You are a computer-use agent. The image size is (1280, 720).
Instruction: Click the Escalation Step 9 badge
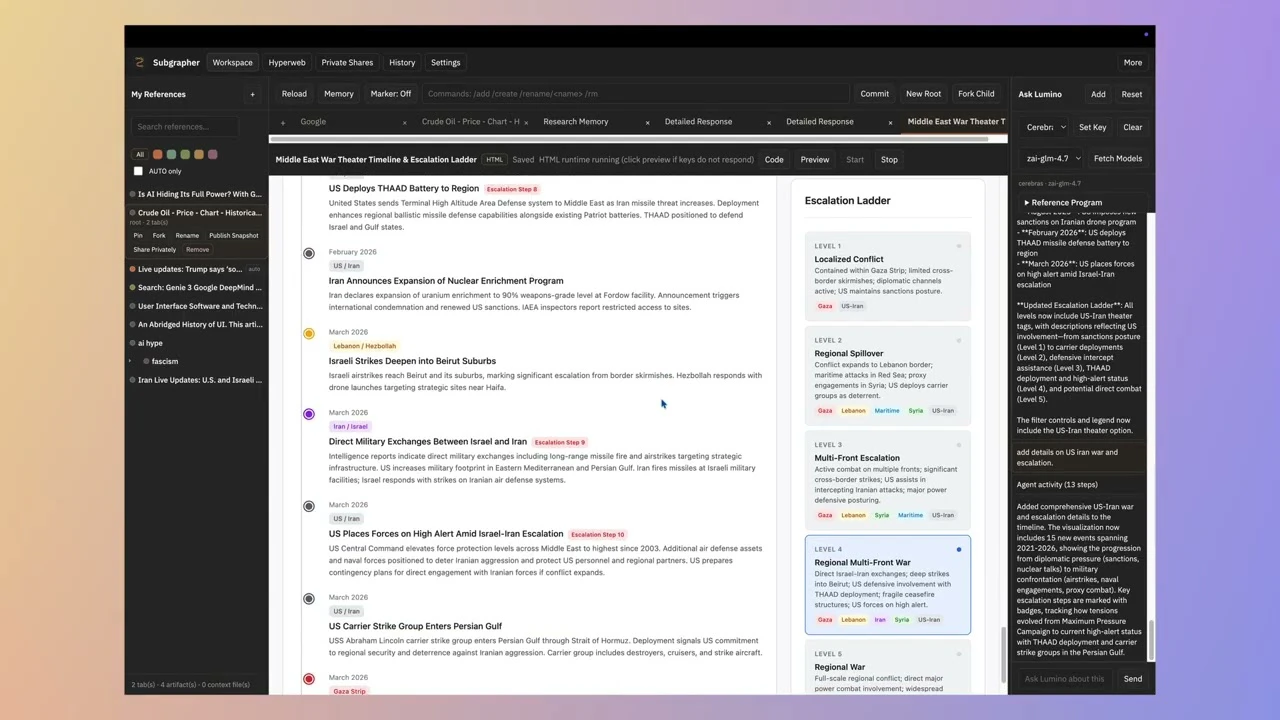click(560, 442)
